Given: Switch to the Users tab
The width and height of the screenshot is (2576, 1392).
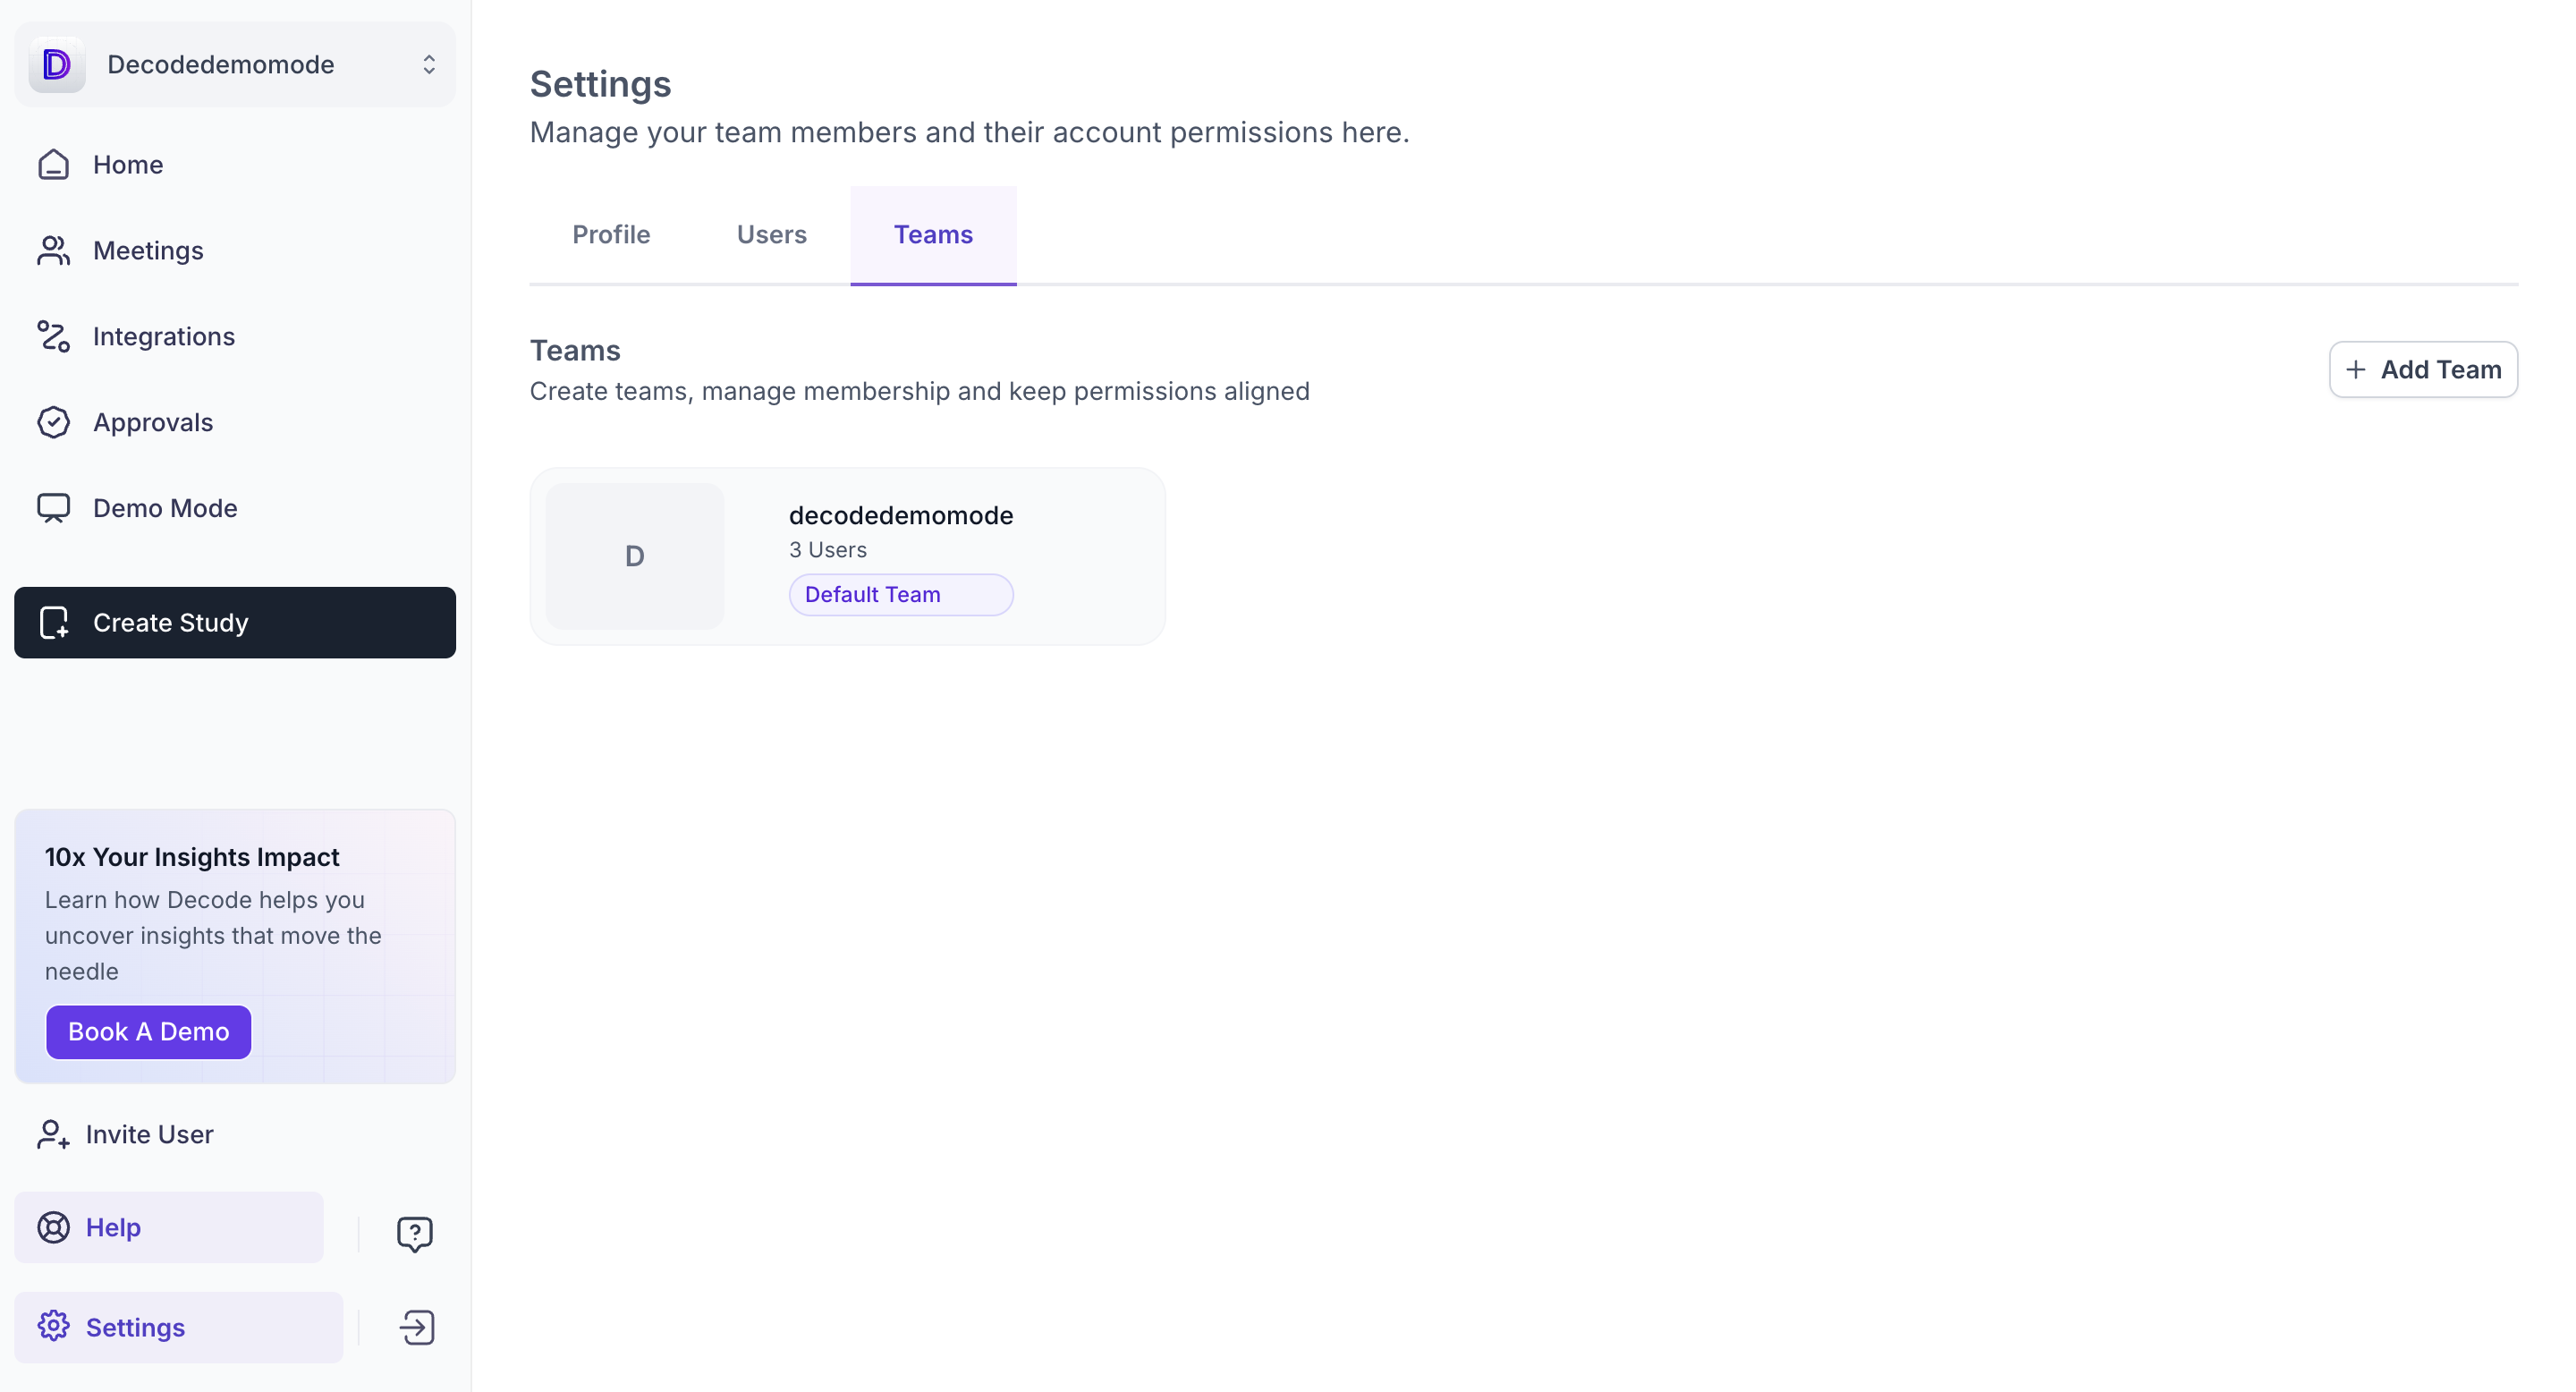Looking at the screenshot, I should tap(771, 235).
